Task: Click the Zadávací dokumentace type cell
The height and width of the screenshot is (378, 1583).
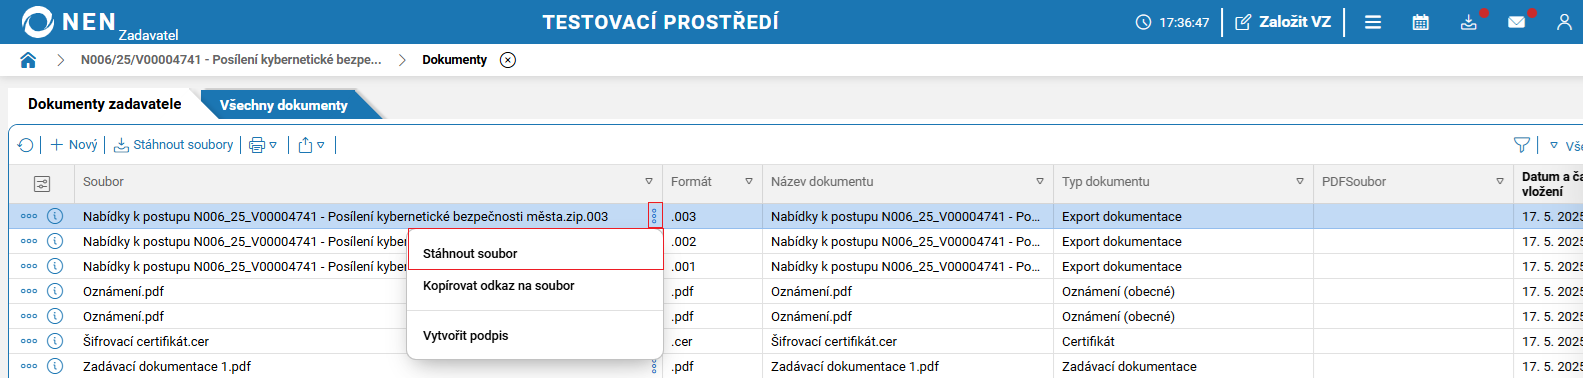Action: [1183, 366]
